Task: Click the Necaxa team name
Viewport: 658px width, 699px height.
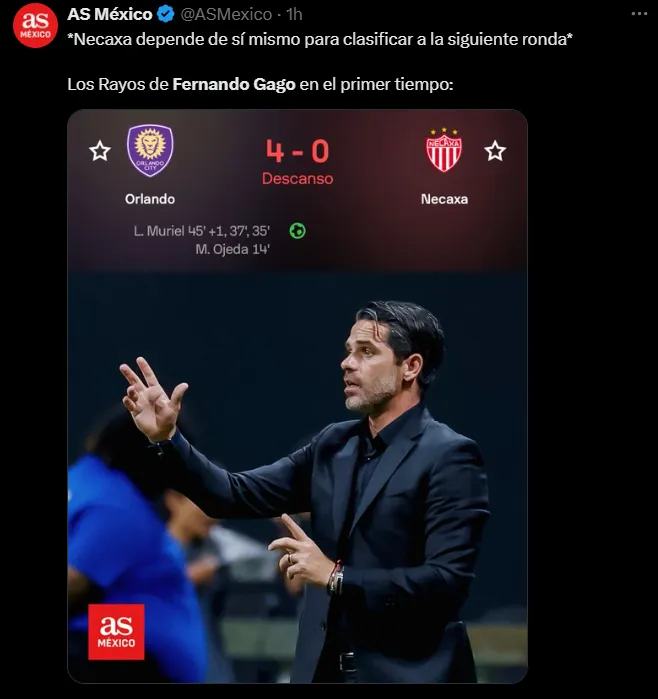Action: click(444, 199)
